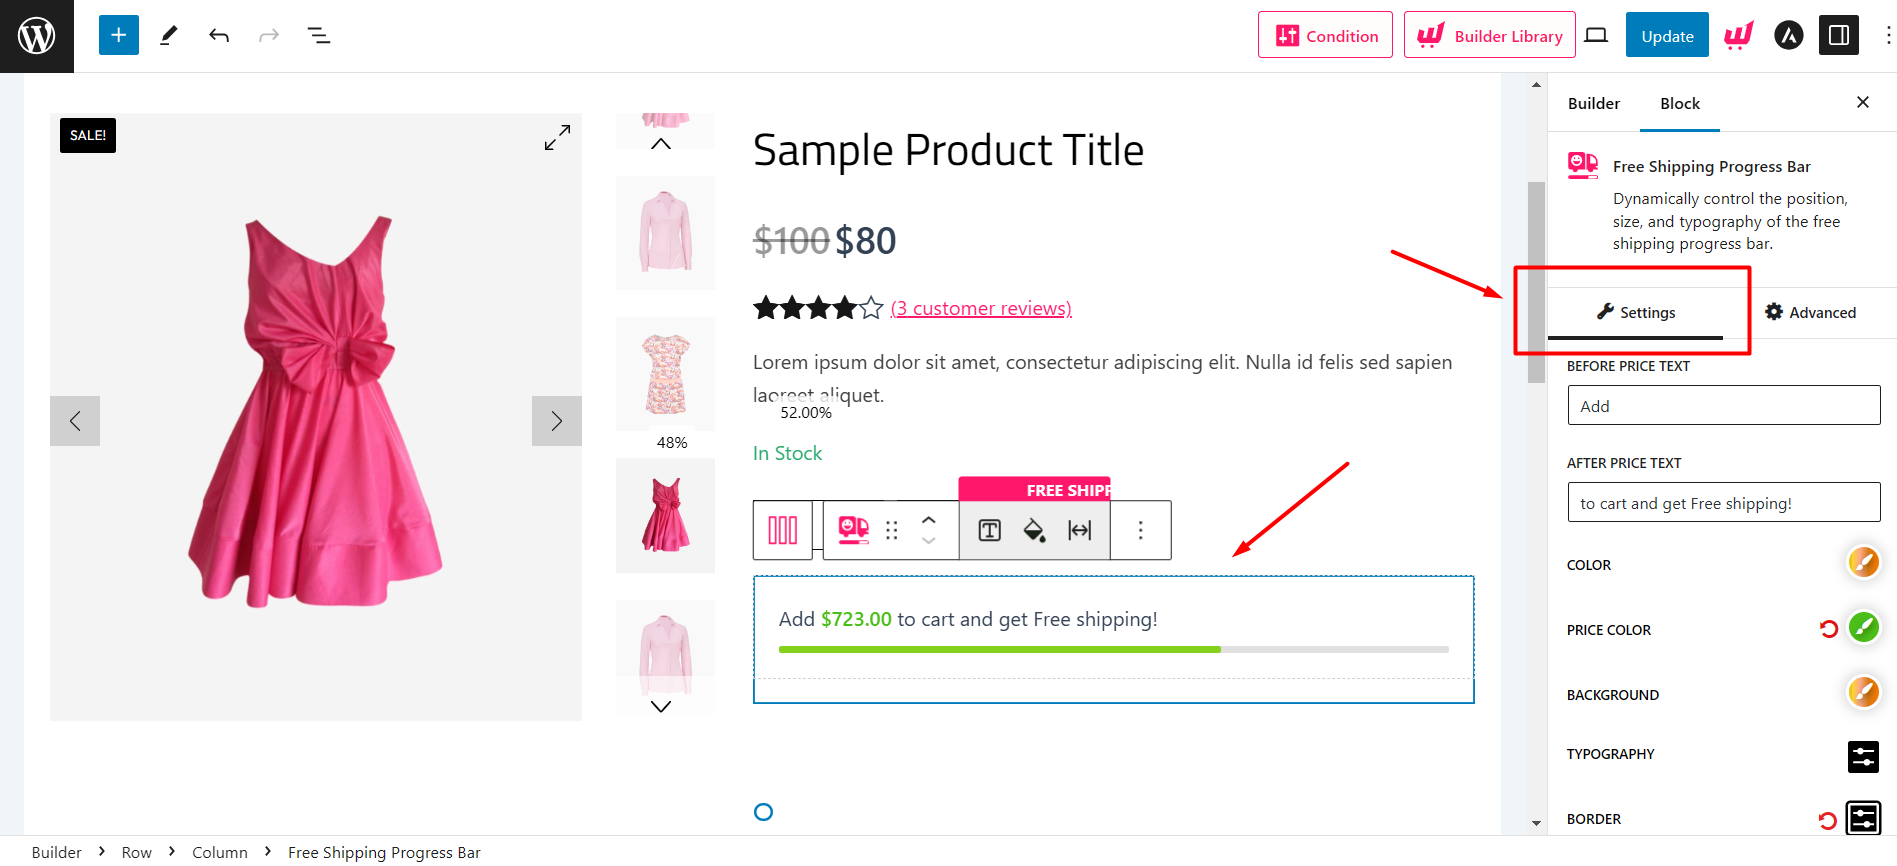The image size is (1897, 866).
Task: Open the green Price Color swatch picker
Action: click(1863, 628)
